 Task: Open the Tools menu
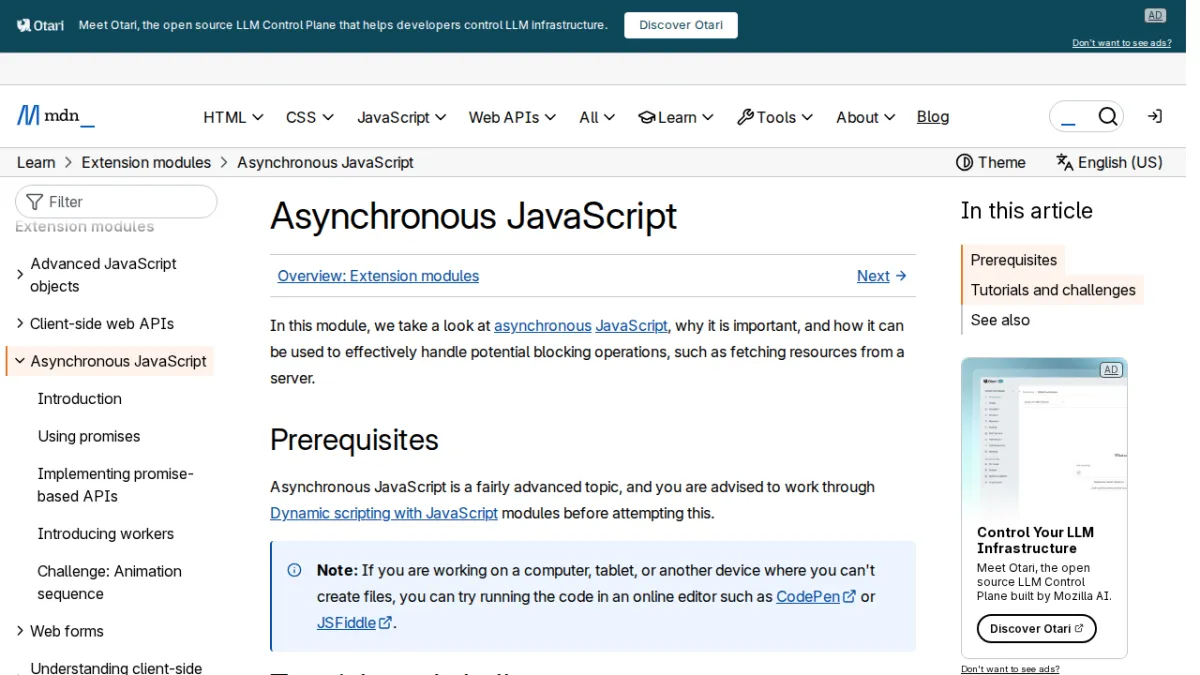pos(775,117)
